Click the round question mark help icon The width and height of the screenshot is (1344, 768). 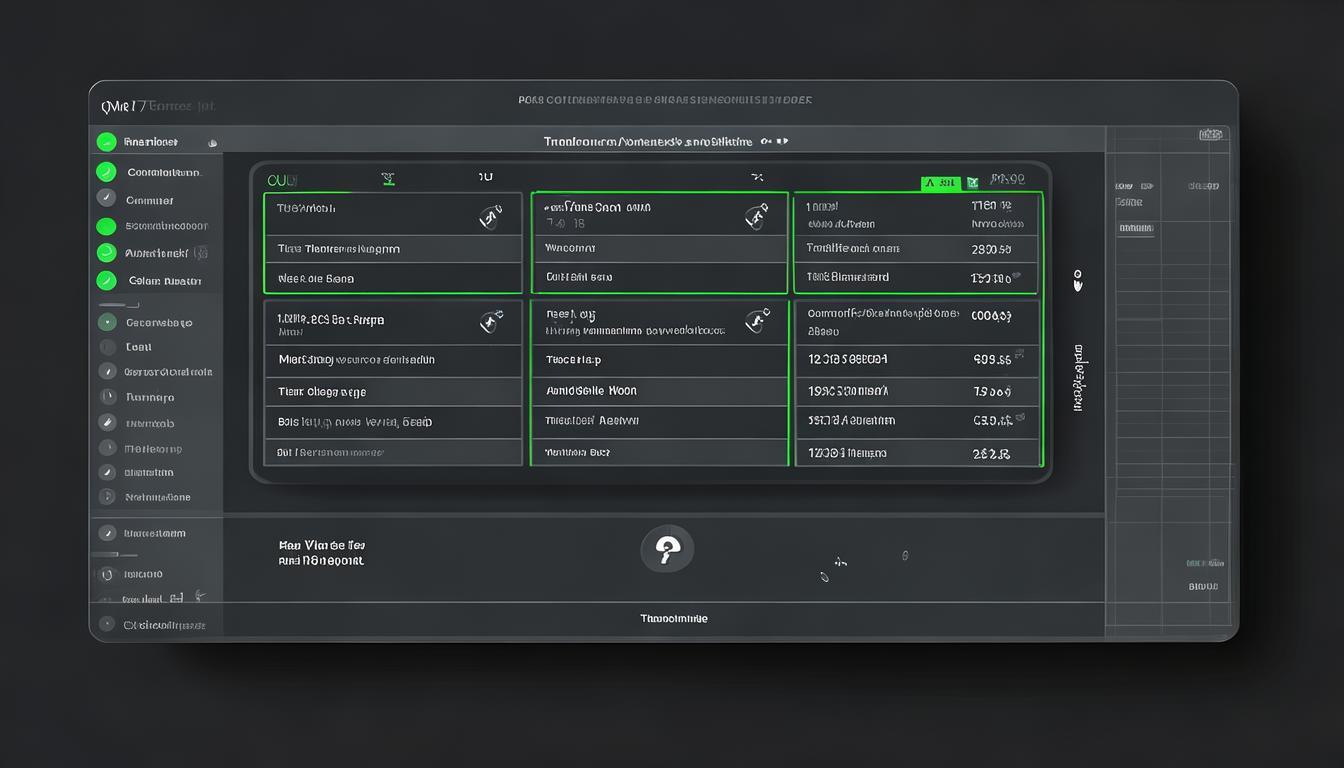(667, 549)
